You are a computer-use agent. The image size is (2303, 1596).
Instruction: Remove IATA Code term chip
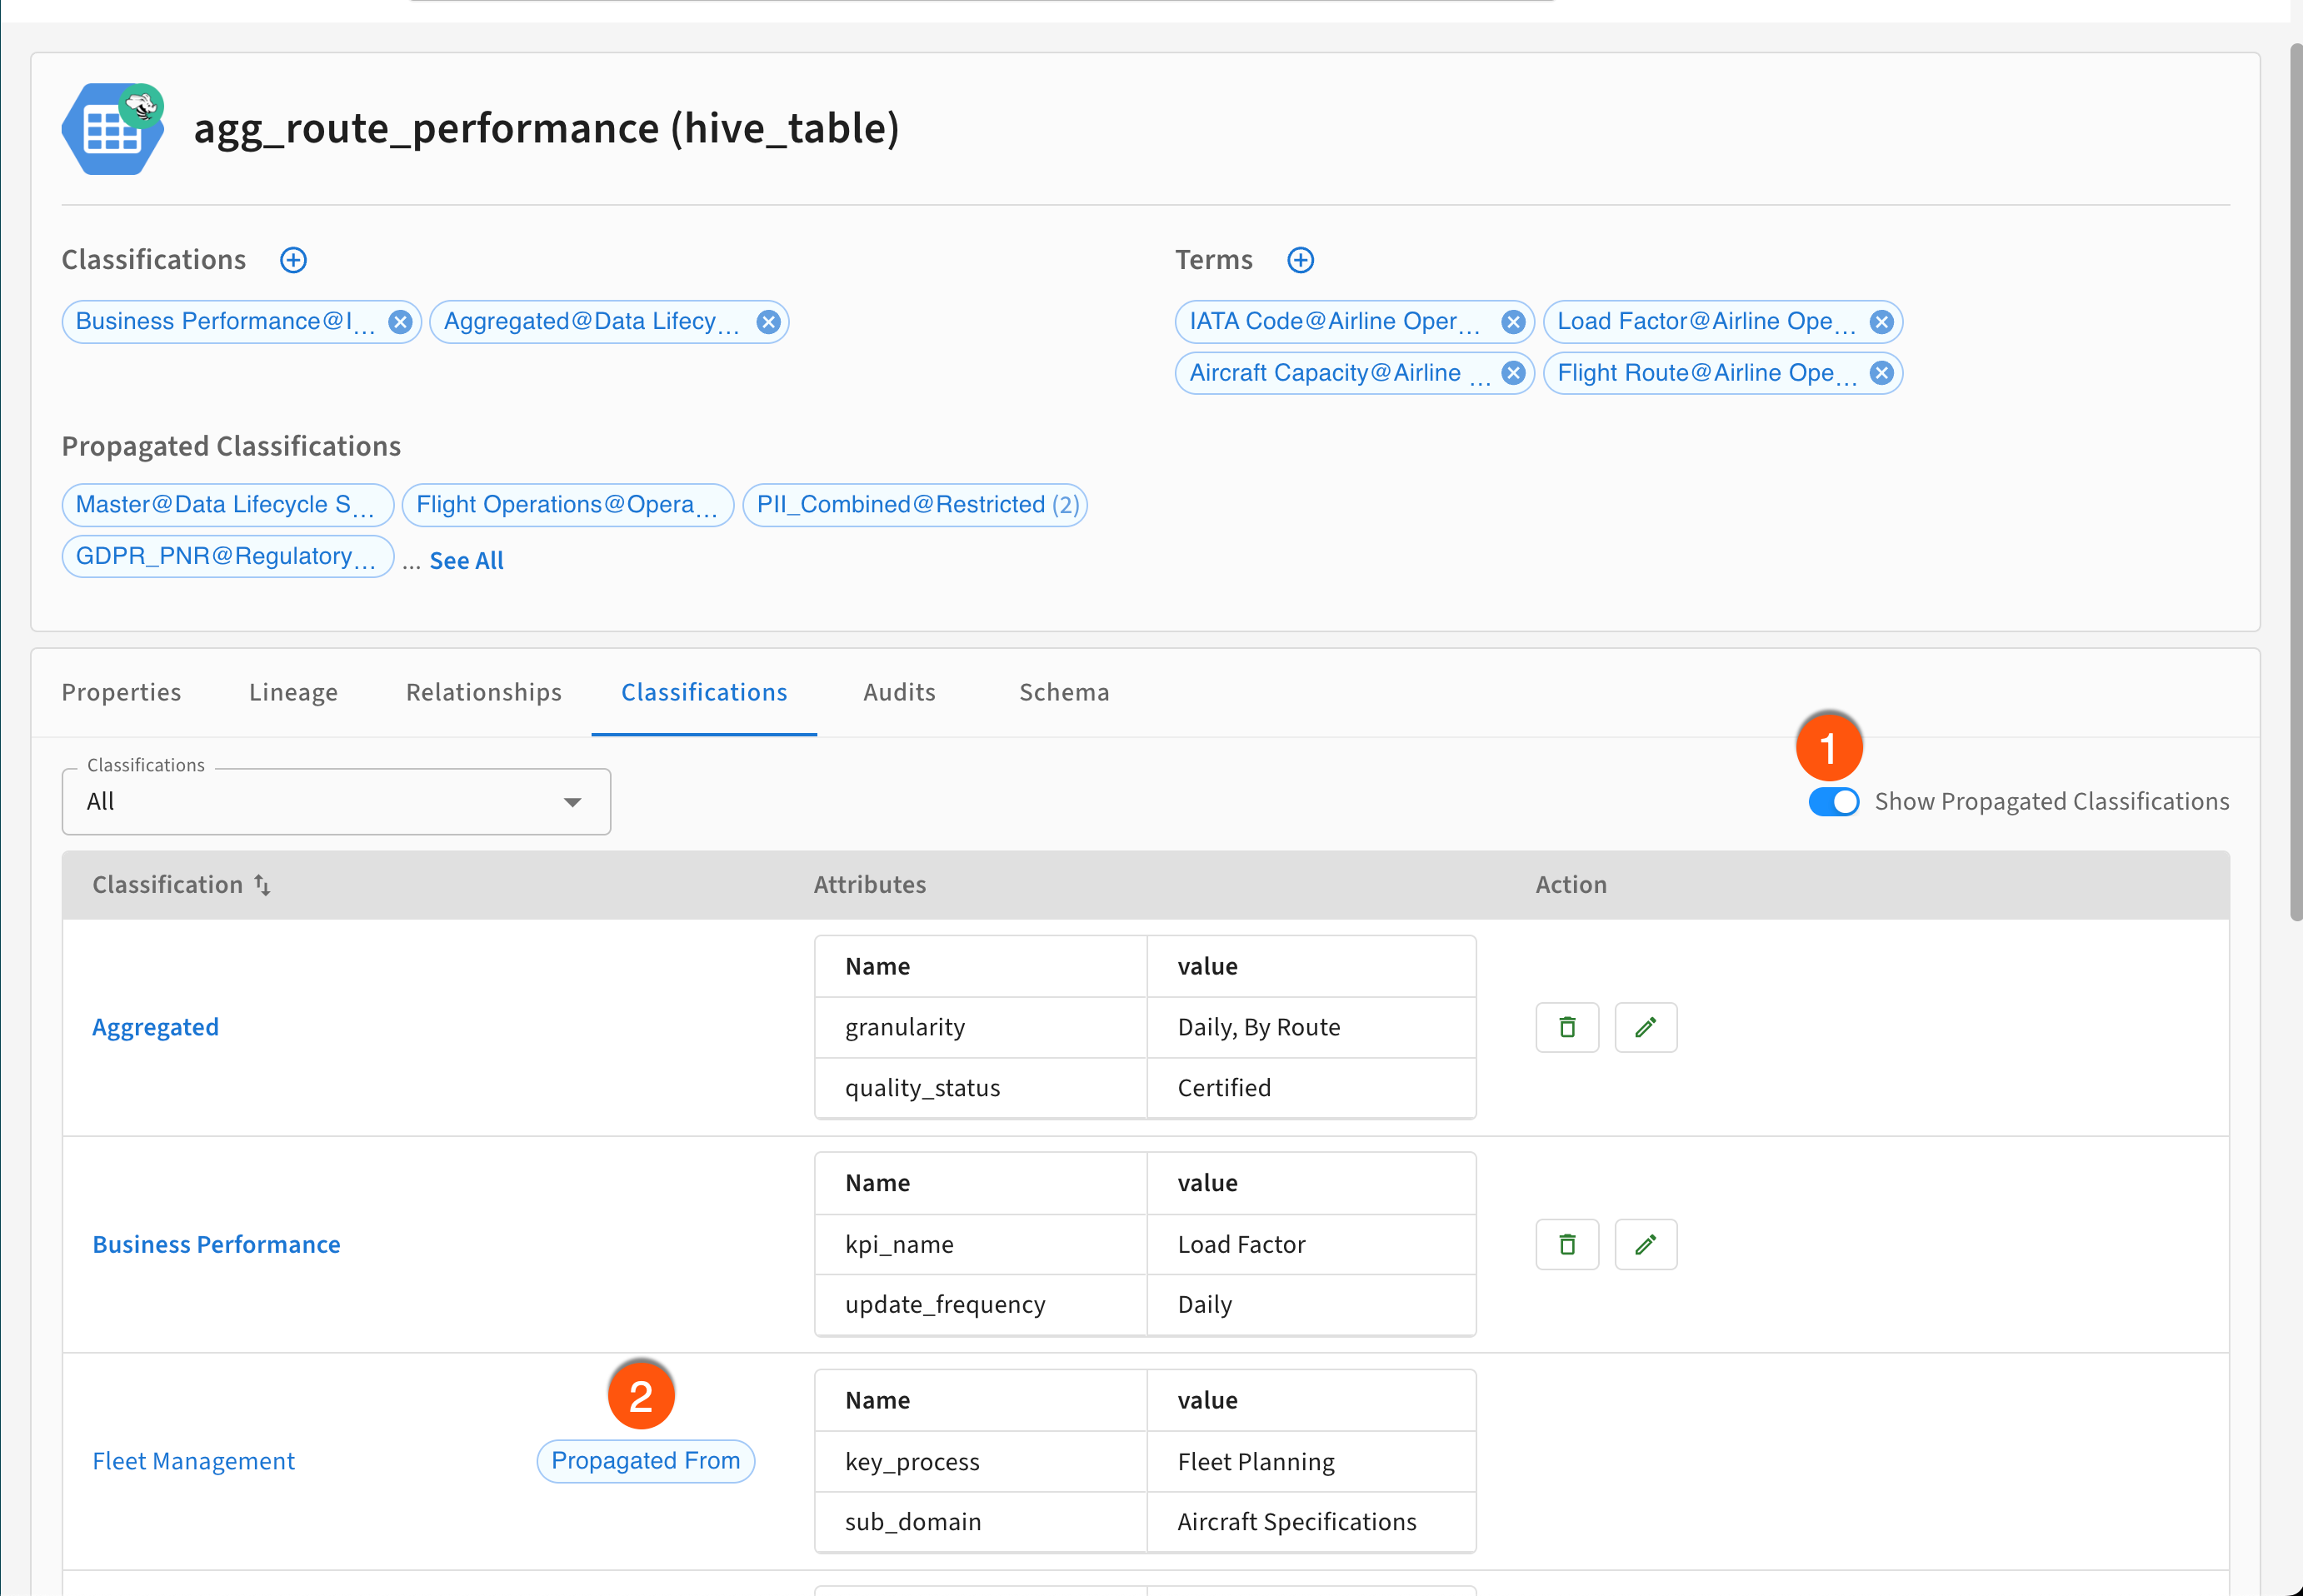click(1513, 322)
